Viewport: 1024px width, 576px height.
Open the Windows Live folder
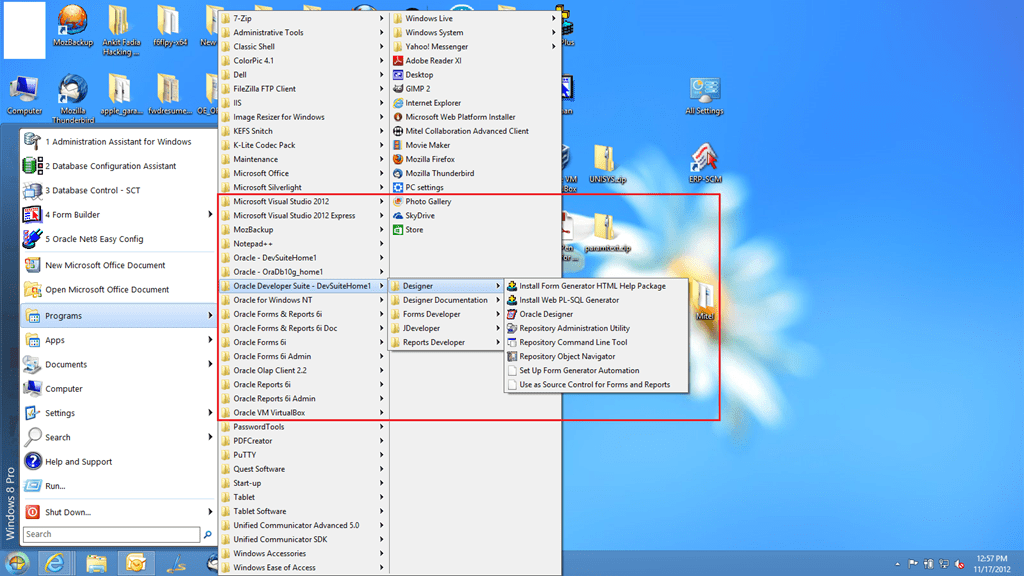(475, 18)
